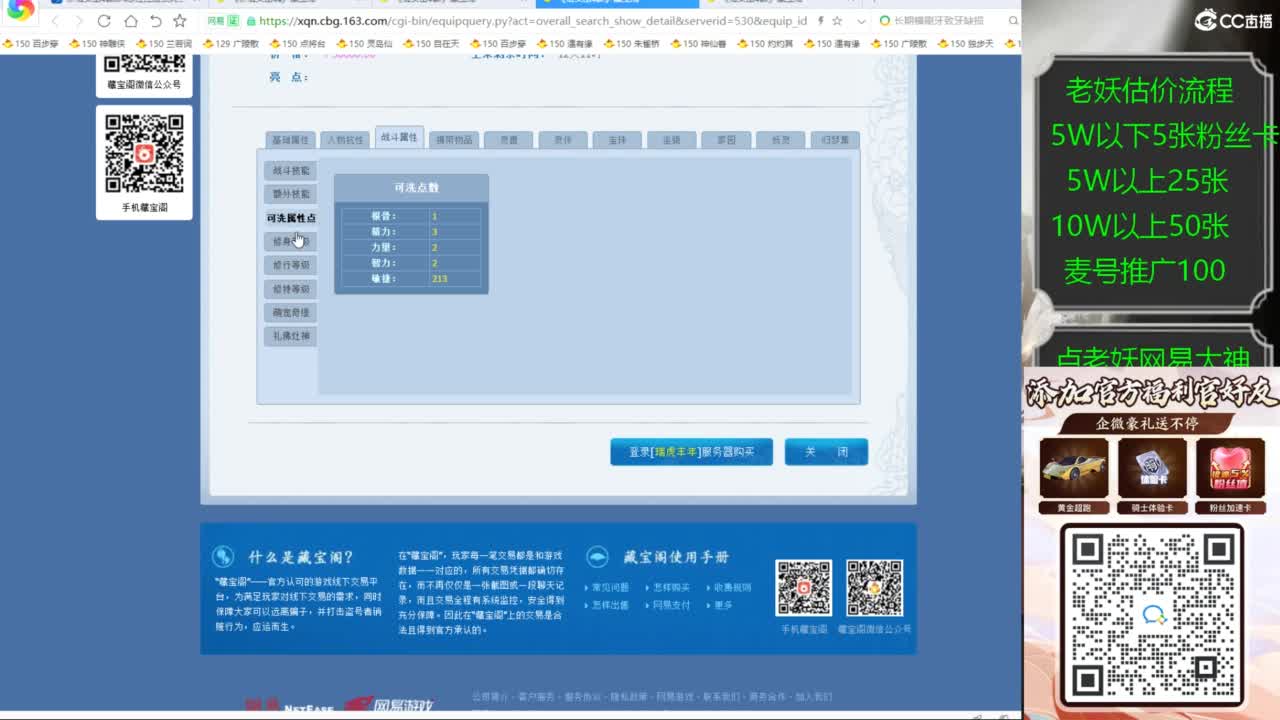Image resolution: width=1280 pixels, height=720 pixels.
Task: Open 客户服务 in the bottom footer
Action: [537, 697]
